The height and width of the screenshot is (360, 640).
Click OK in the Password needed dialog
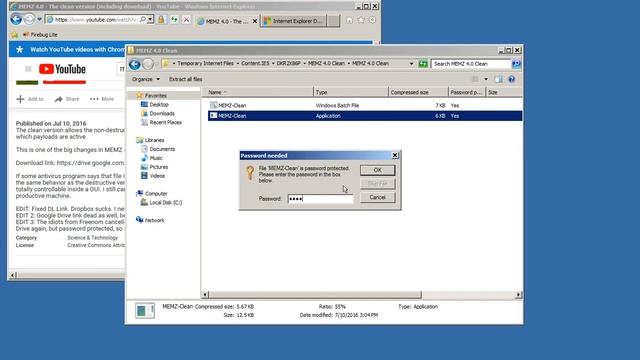[378, 170]
